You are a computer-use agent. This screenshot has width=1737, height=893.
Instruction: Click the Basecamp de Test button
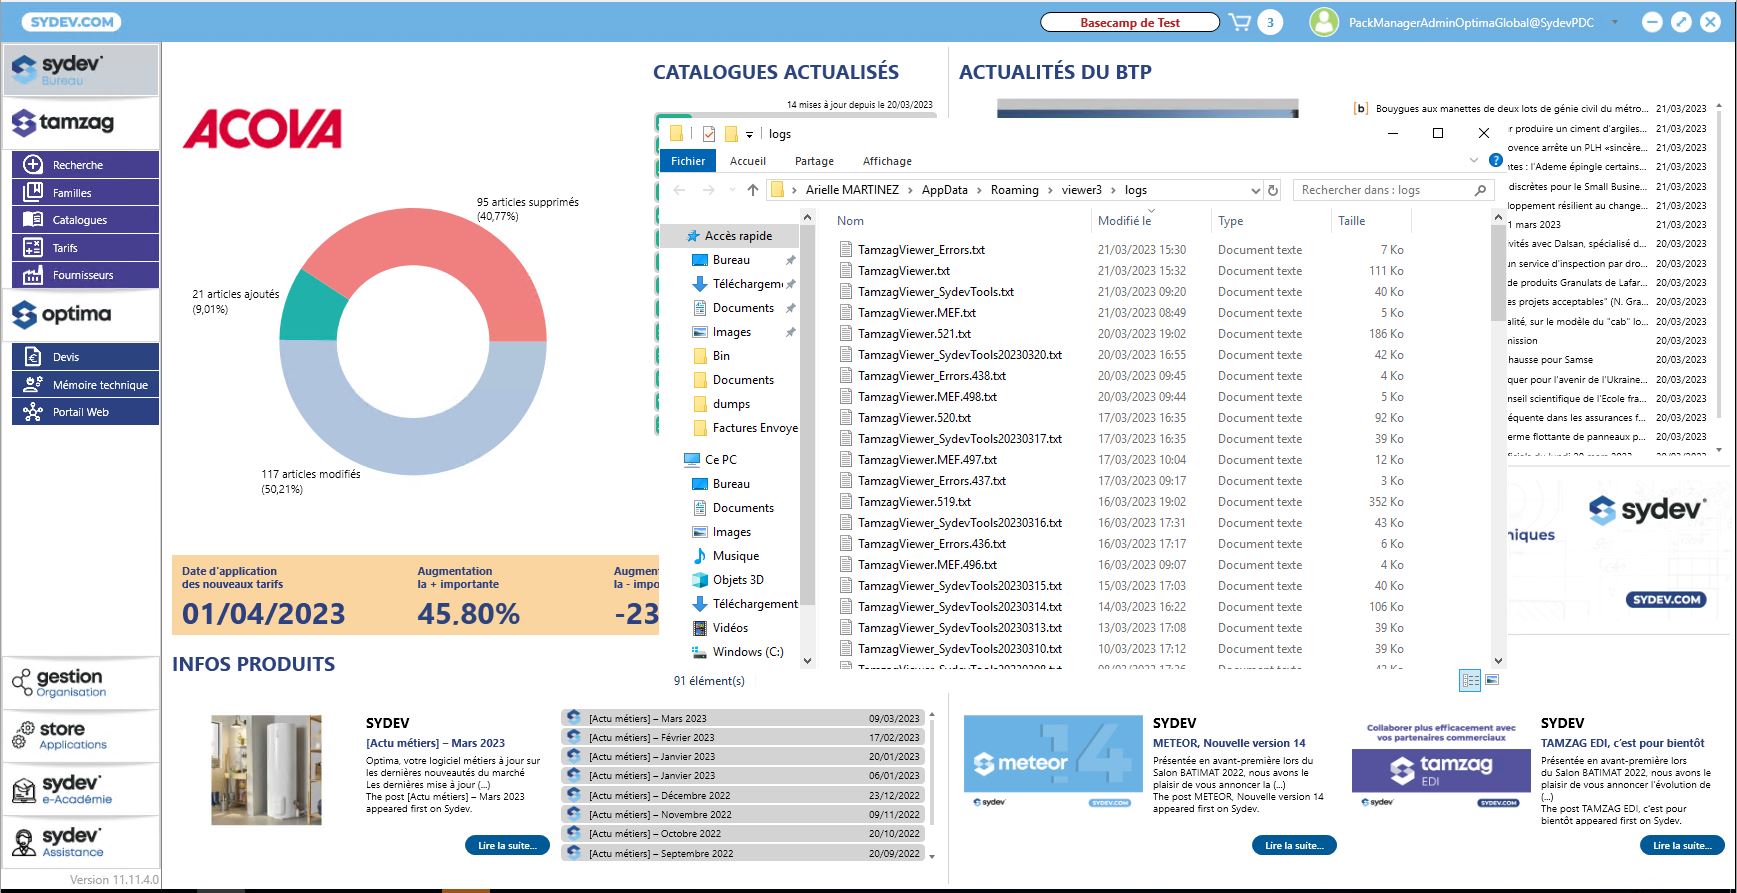tap(1130, 22)
